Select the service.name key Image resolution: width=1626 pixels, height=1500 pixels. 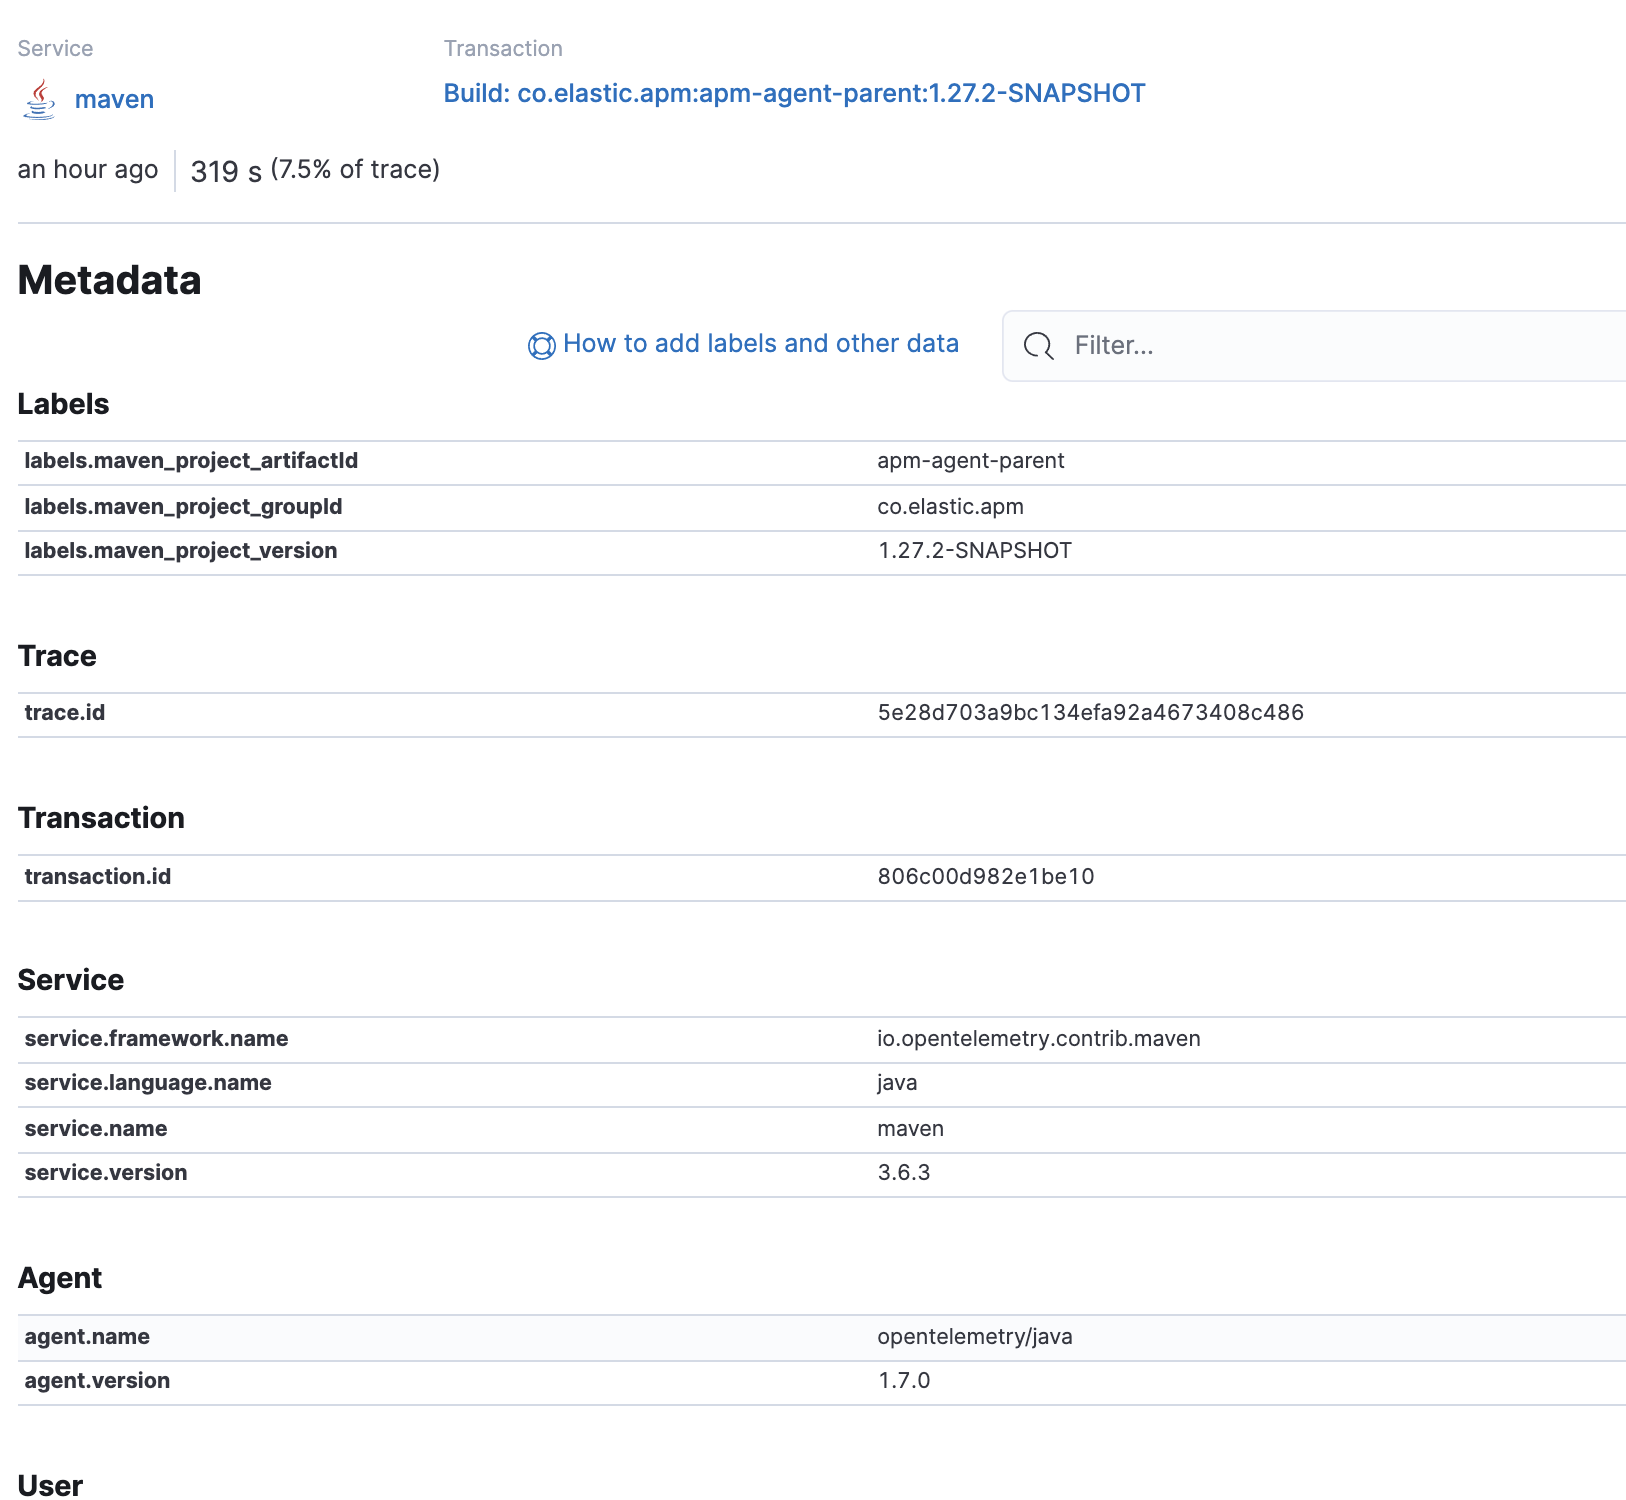96,1129
